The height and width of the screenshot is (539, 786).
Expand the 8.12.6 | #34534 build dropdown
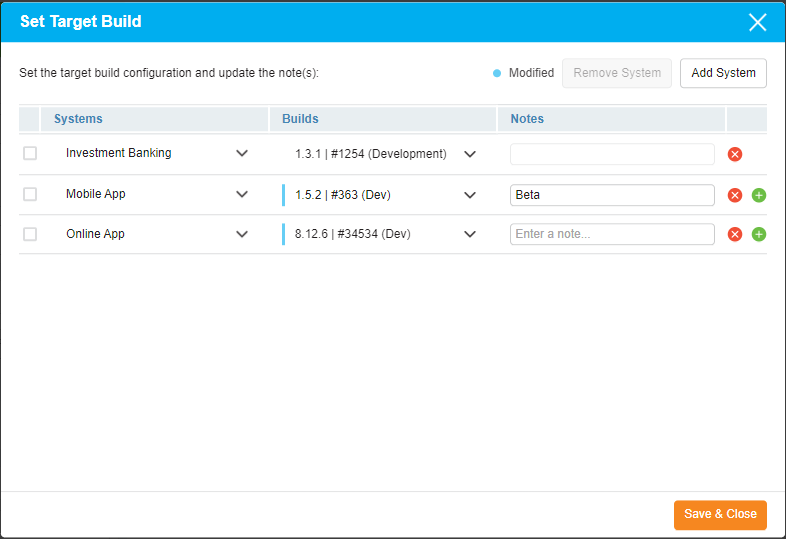point(470,234)
